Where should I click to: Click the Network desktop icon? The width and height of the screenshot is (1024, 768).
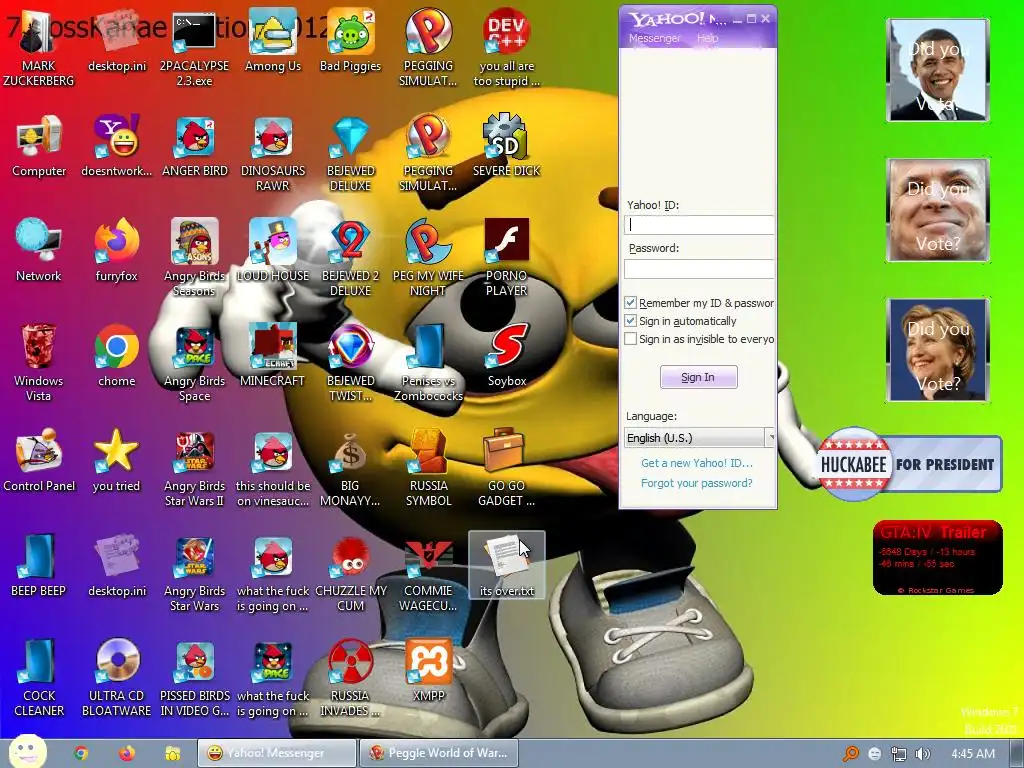pyautogui.click(x=39, y=251)
